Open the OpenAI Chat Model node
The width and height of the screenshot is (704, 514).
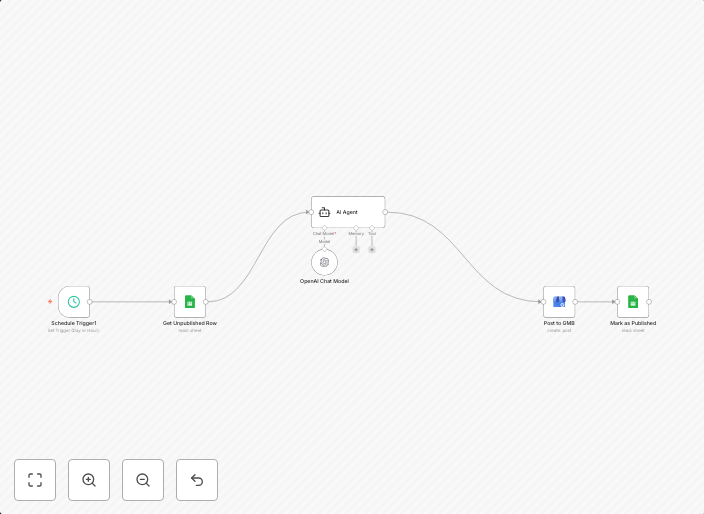click(x=324, y=262)
